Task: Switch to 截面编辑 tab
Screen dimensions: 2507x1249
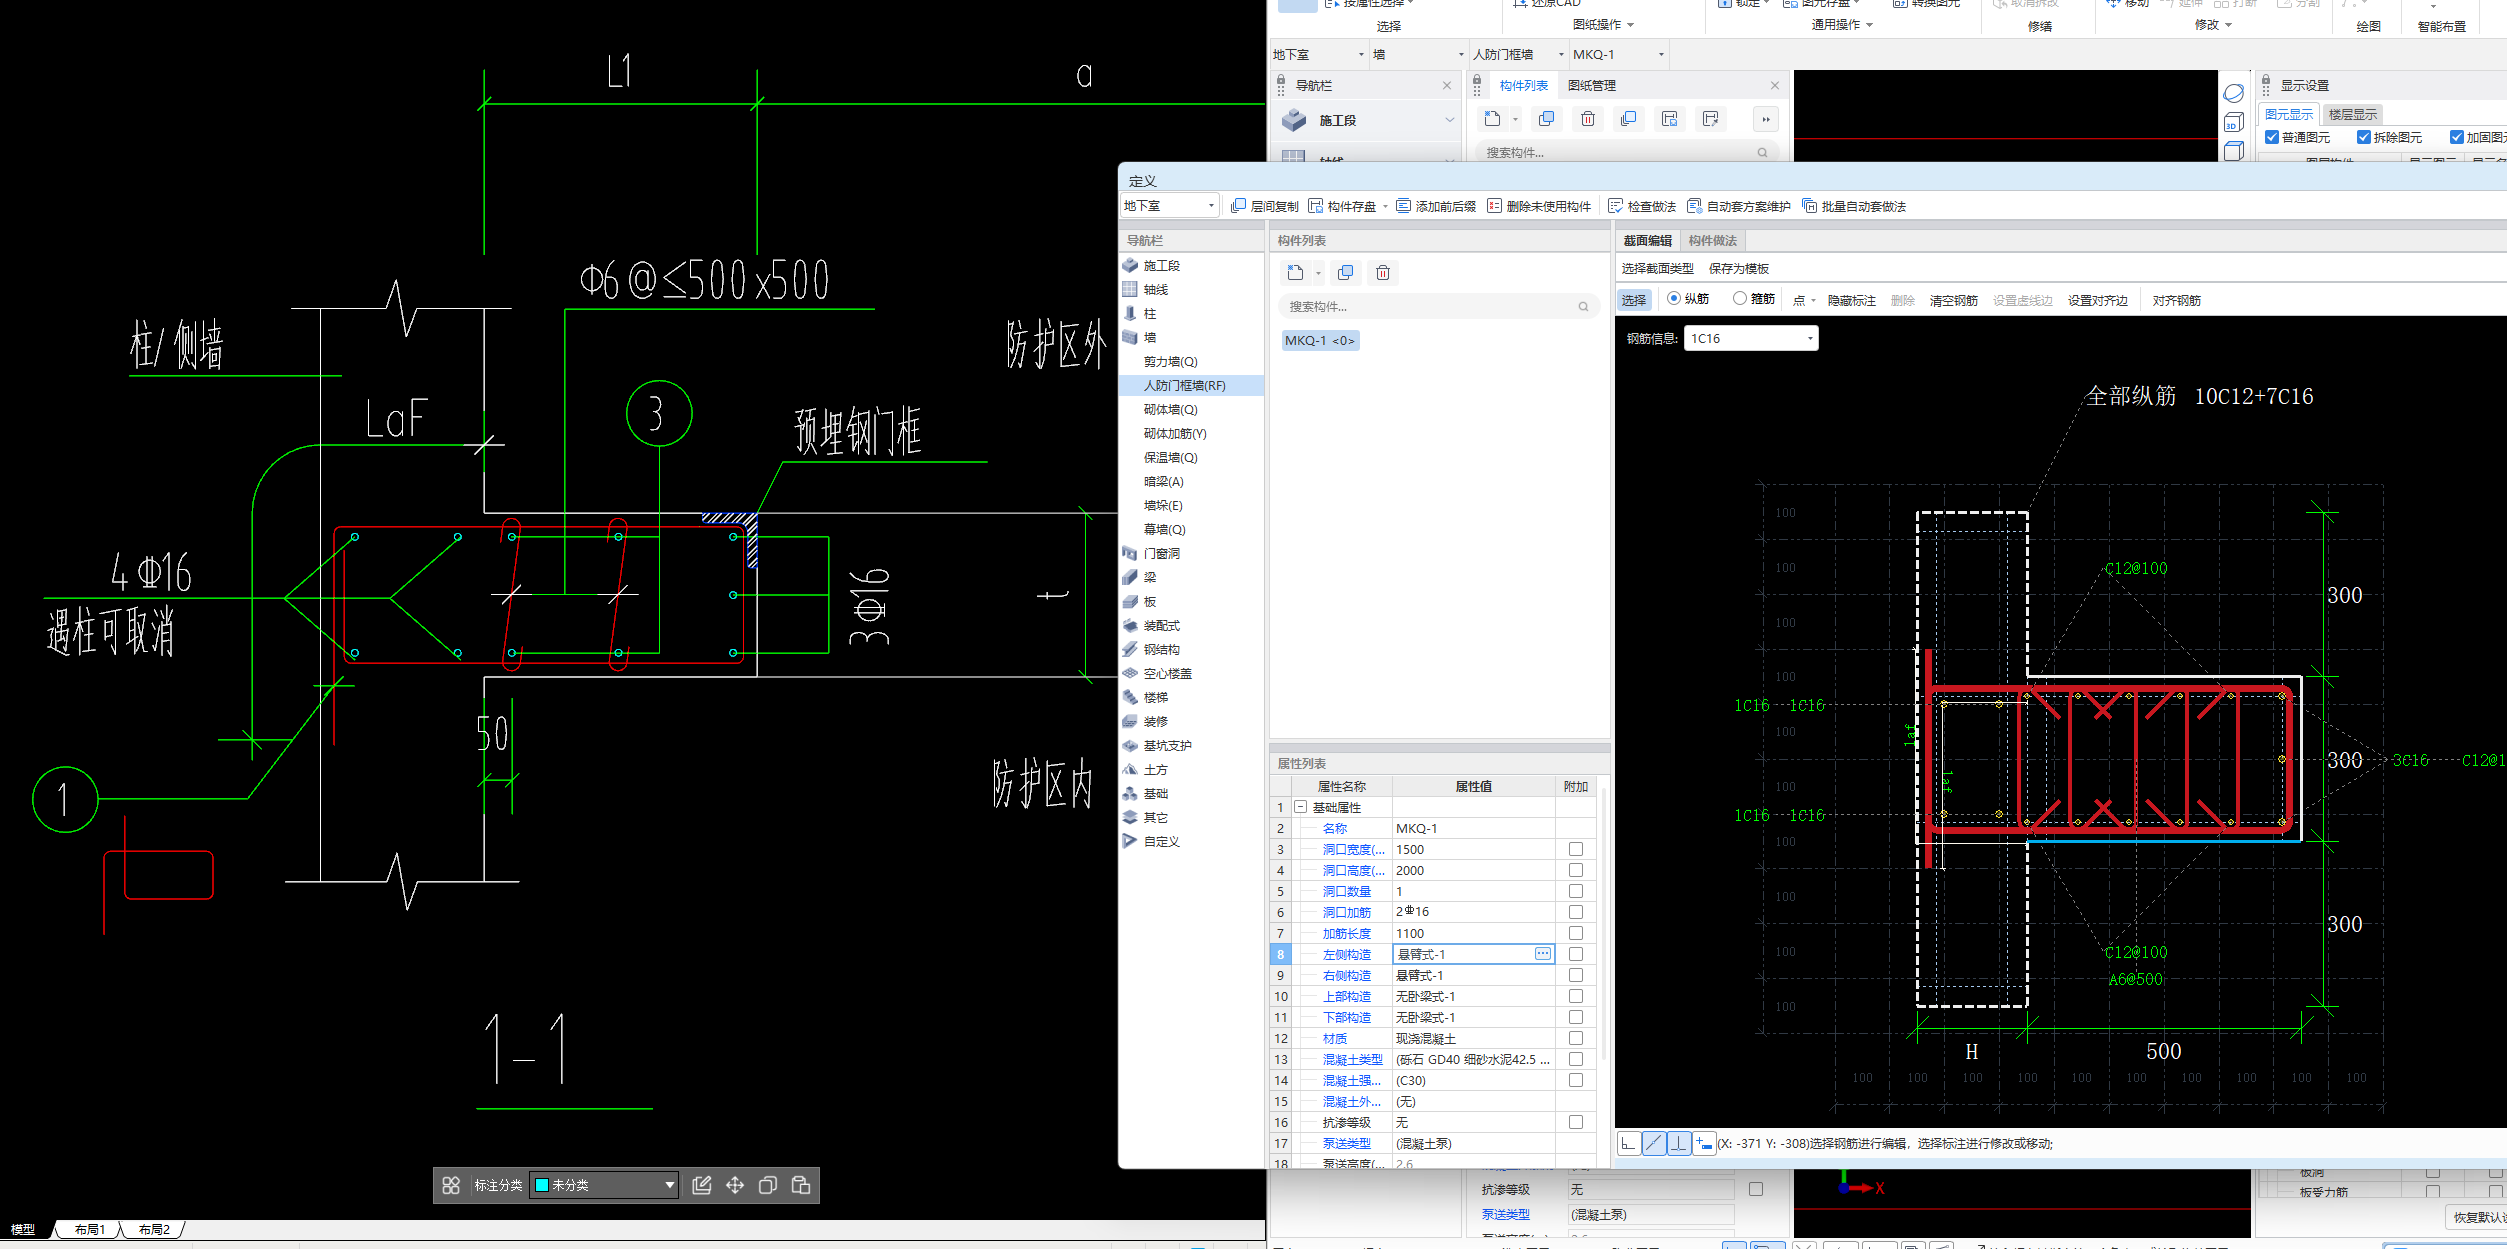Action: 1648,241
